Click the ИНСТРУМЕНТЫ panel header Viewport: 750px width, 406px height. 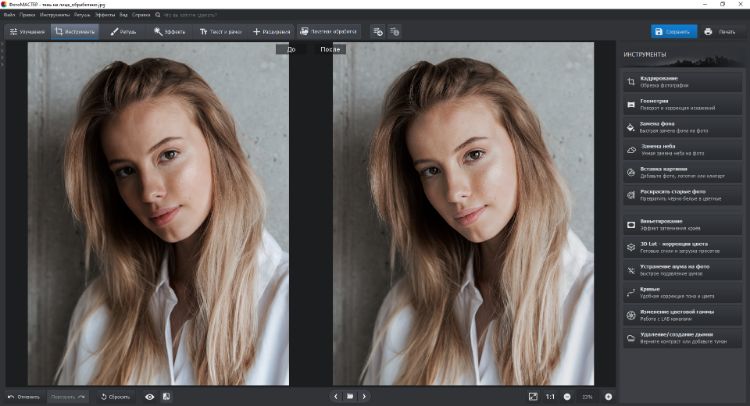click(644, 55)
